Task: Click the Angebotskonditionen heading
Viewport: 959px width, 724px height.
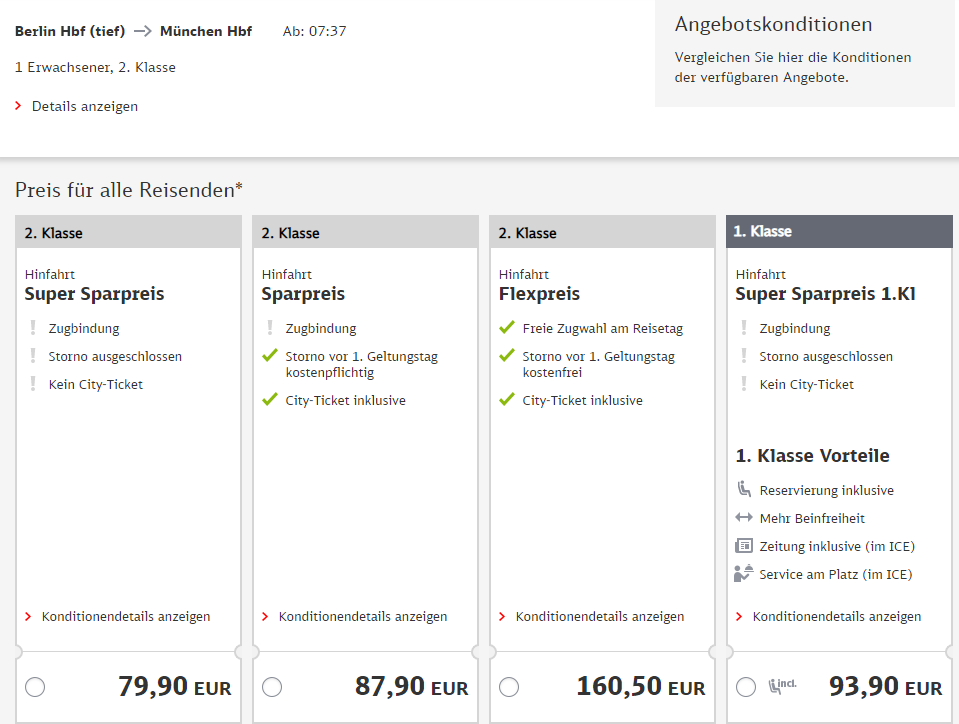Action: (x=774, y=24)
